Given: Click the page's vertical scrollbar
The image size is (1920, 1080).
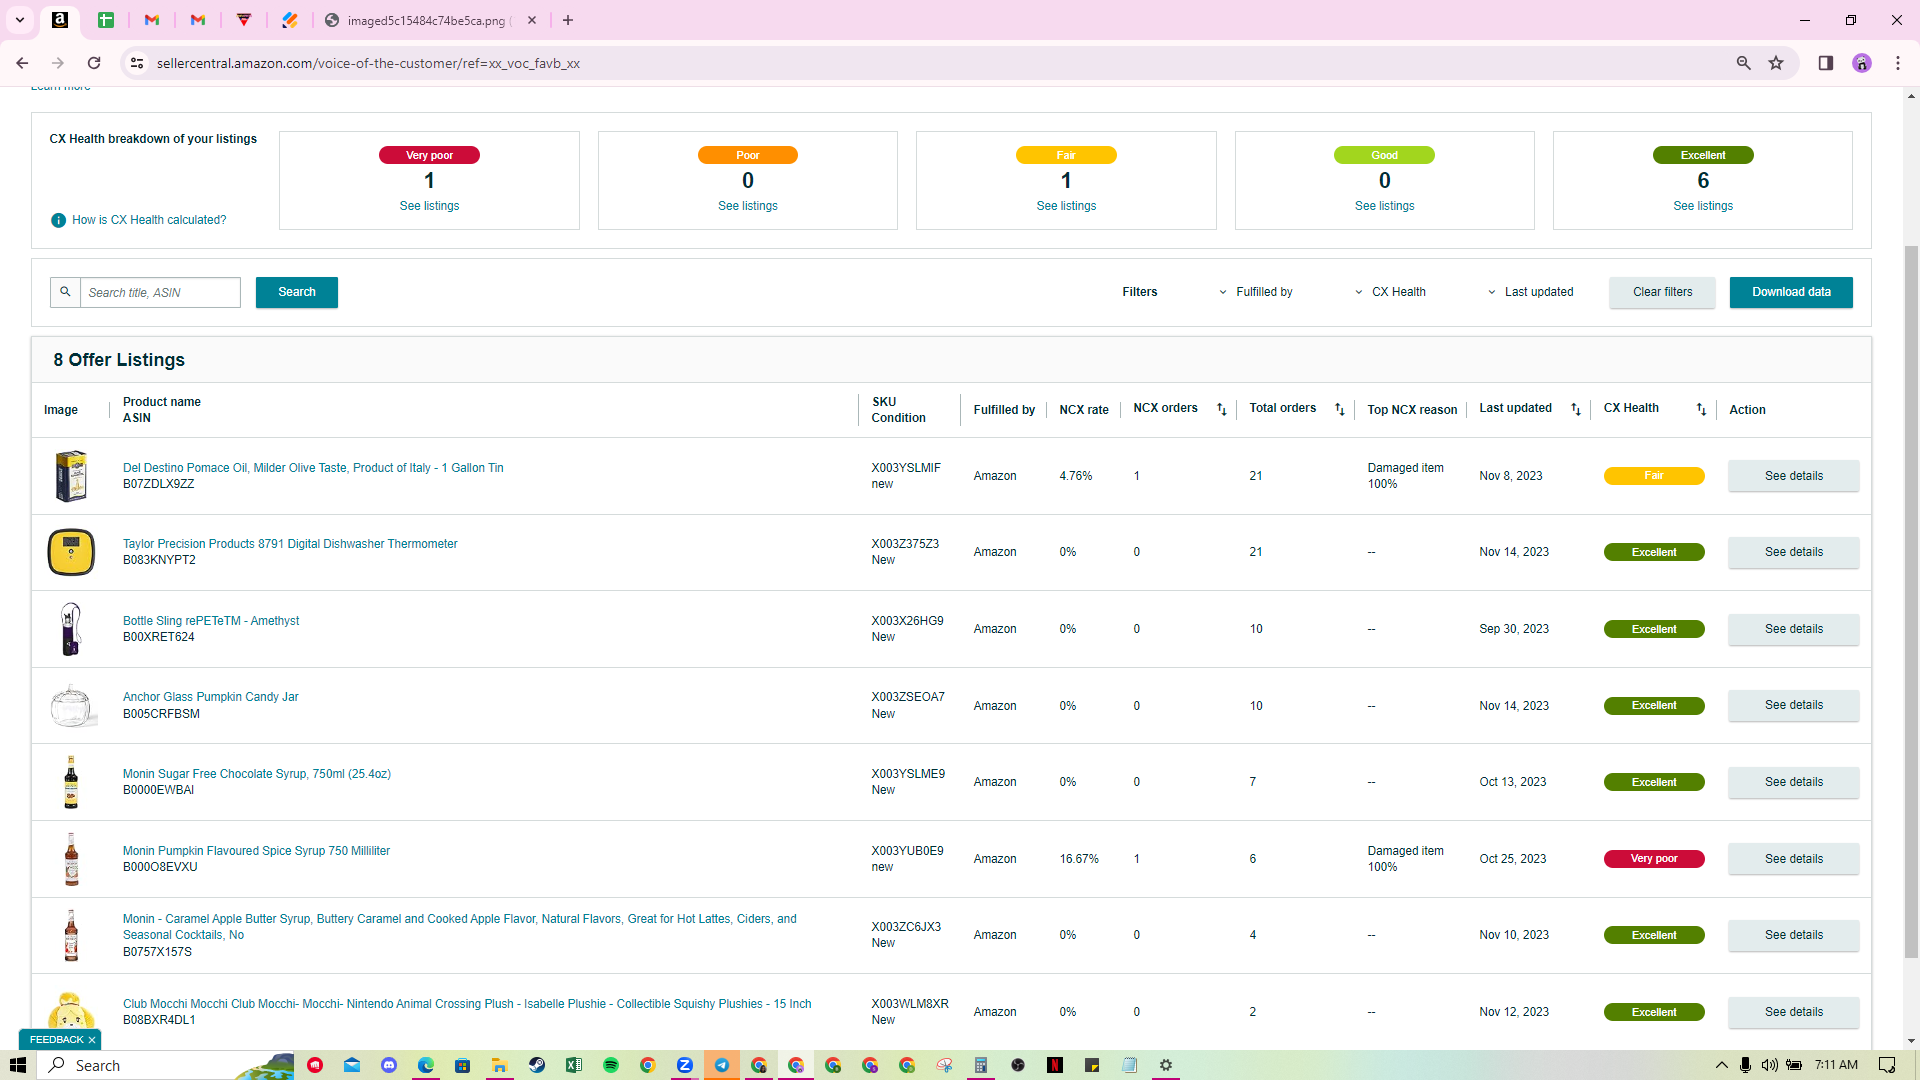Looking at the screenshot, I should click(1911, 600).
